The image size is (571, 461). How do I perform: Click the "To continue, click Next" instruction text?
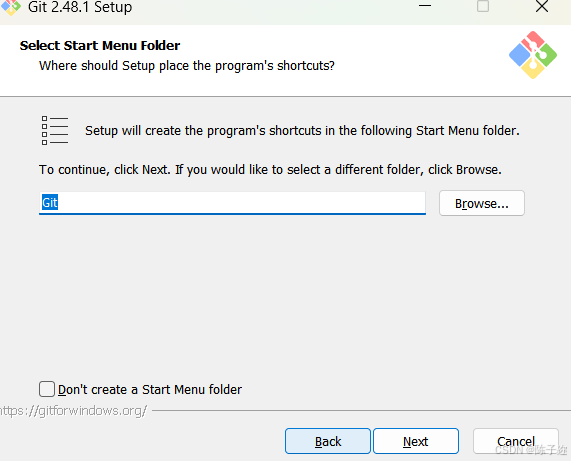(x=270, y=170)
